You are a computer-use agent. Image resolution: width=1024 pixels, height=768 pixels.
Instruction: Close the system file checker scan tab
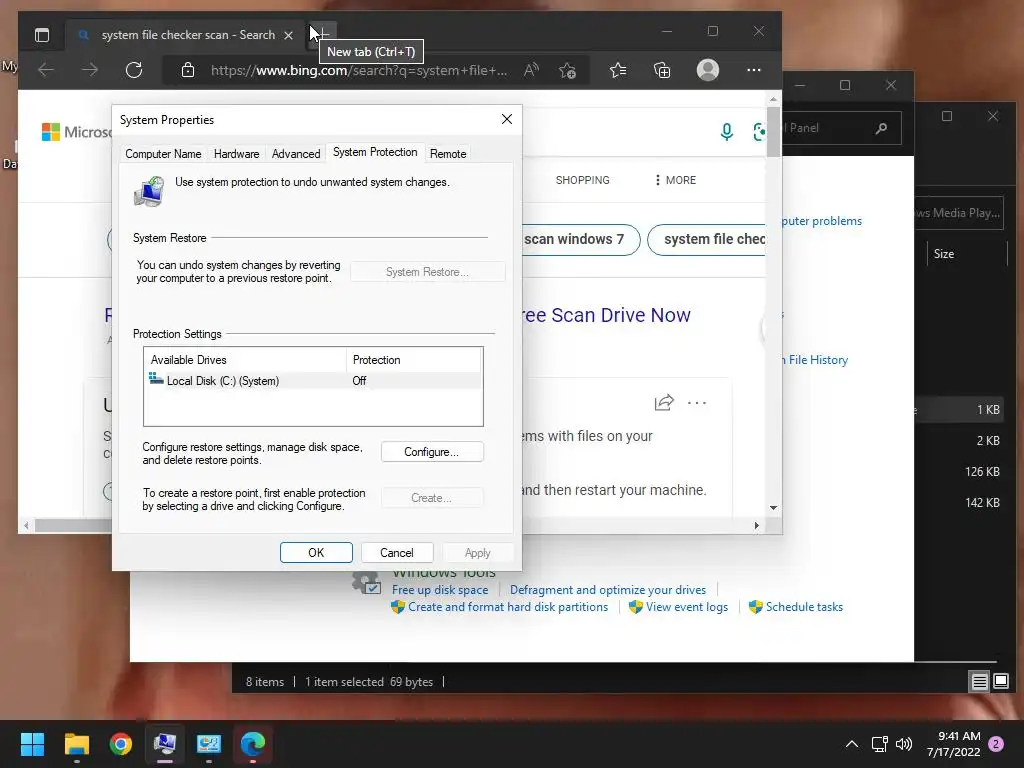coord(288,35)
